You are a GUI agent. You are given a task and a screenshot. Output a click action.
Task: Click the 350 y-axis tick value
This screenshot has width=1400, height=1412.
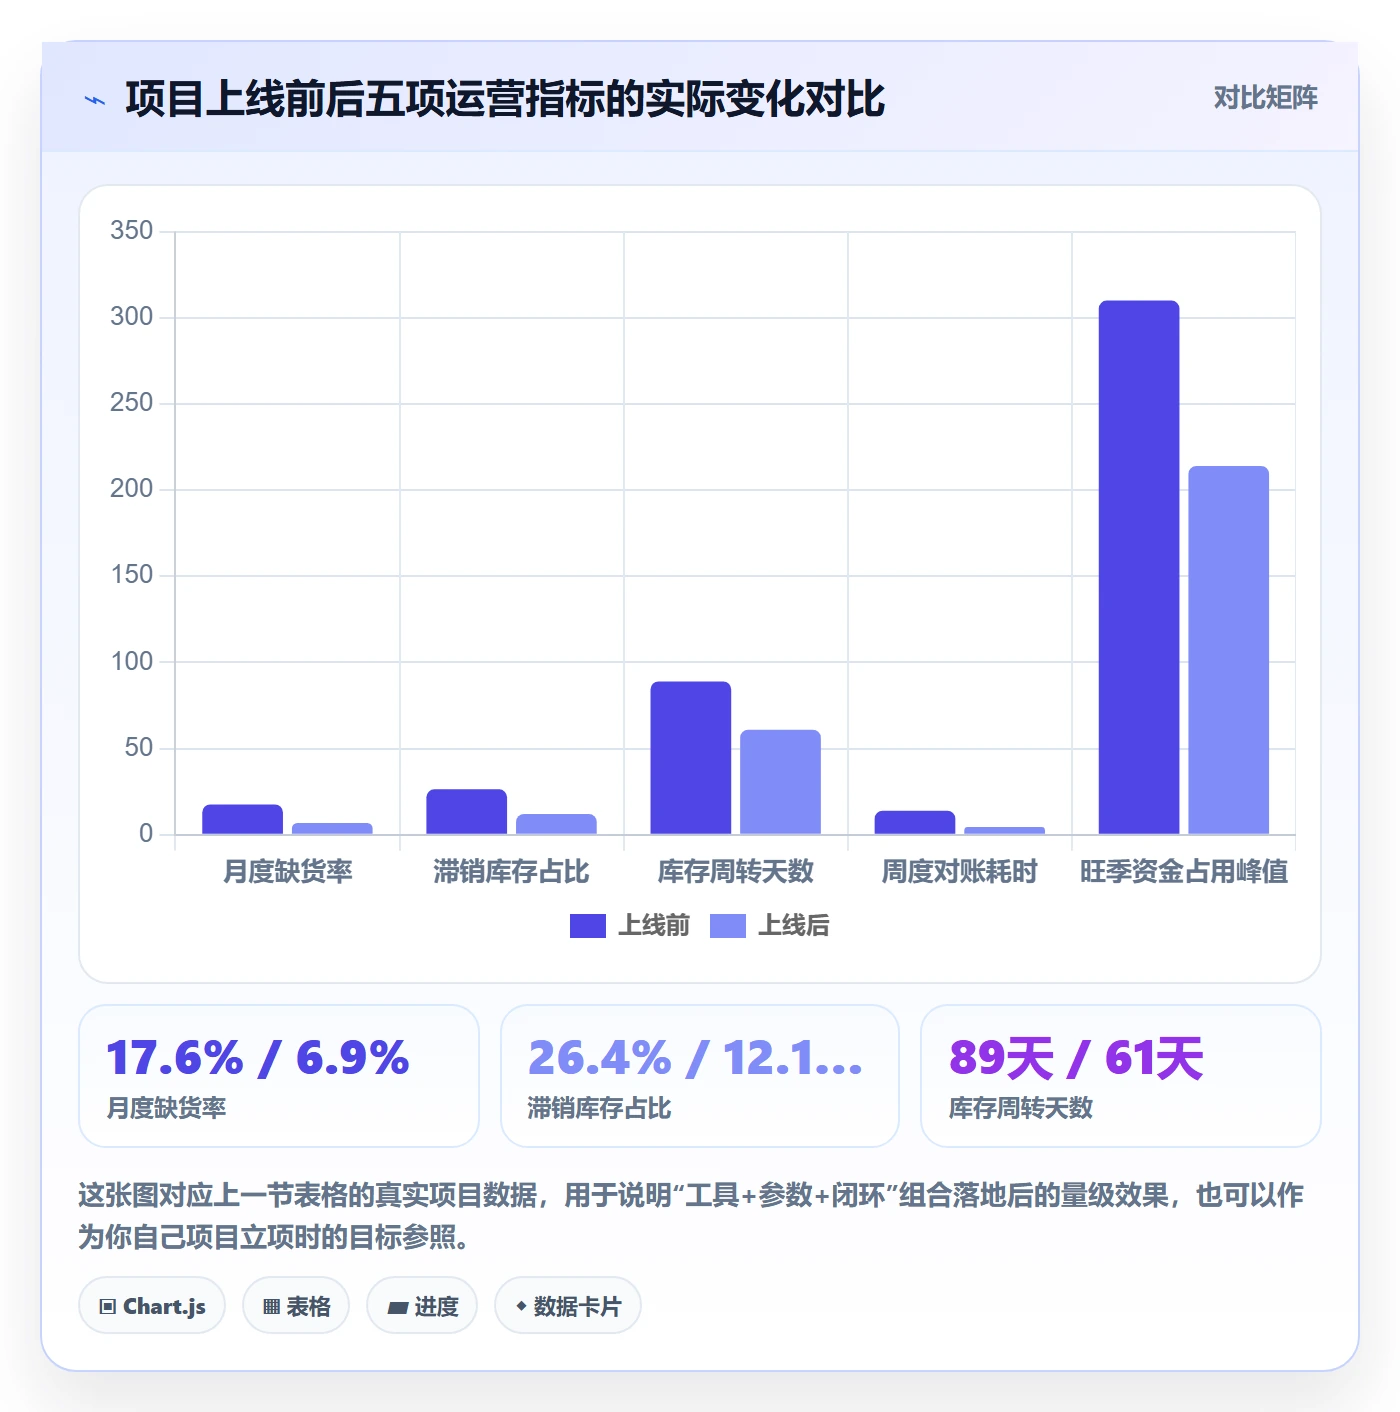click(x=132, y=231)
